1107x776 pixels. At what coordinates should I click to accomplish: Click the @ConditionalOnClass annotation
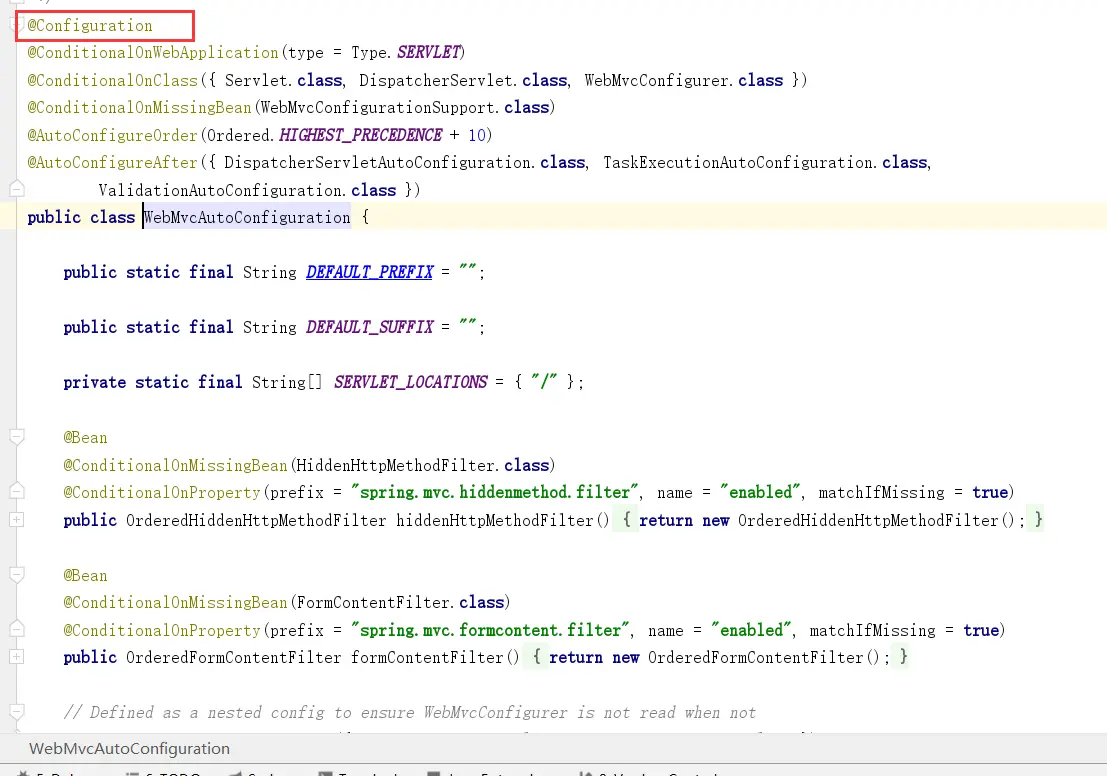pos(112,80)
